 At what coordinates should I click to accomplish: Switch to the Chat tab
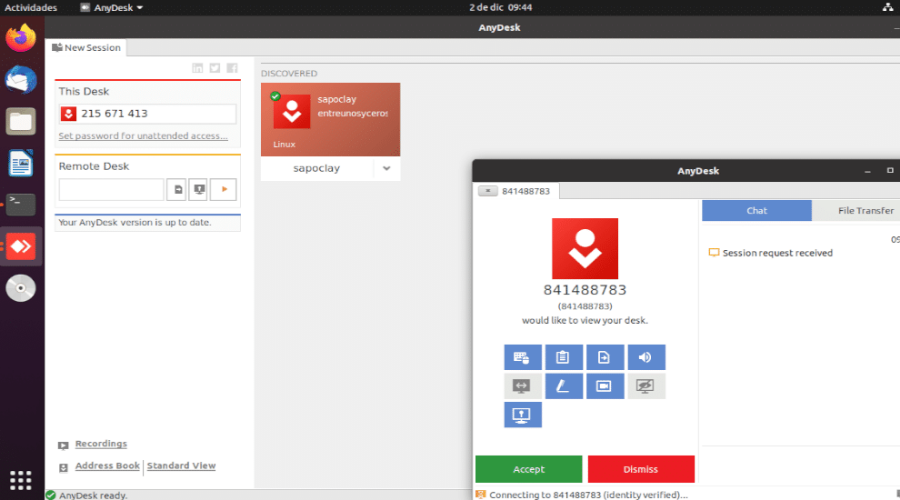tap(757, 211)
